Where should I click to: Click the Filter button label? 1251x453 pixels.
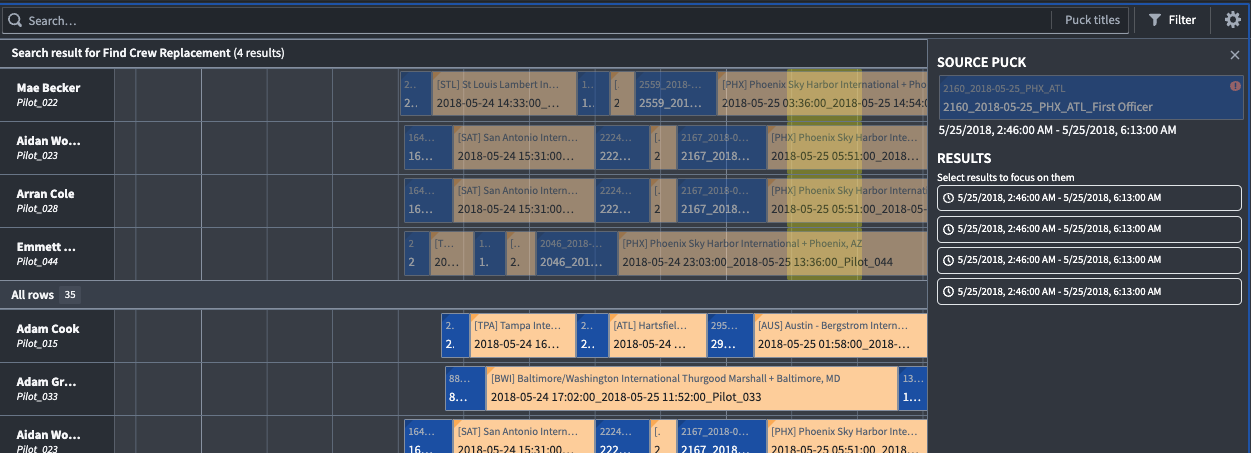[1182, 20]
